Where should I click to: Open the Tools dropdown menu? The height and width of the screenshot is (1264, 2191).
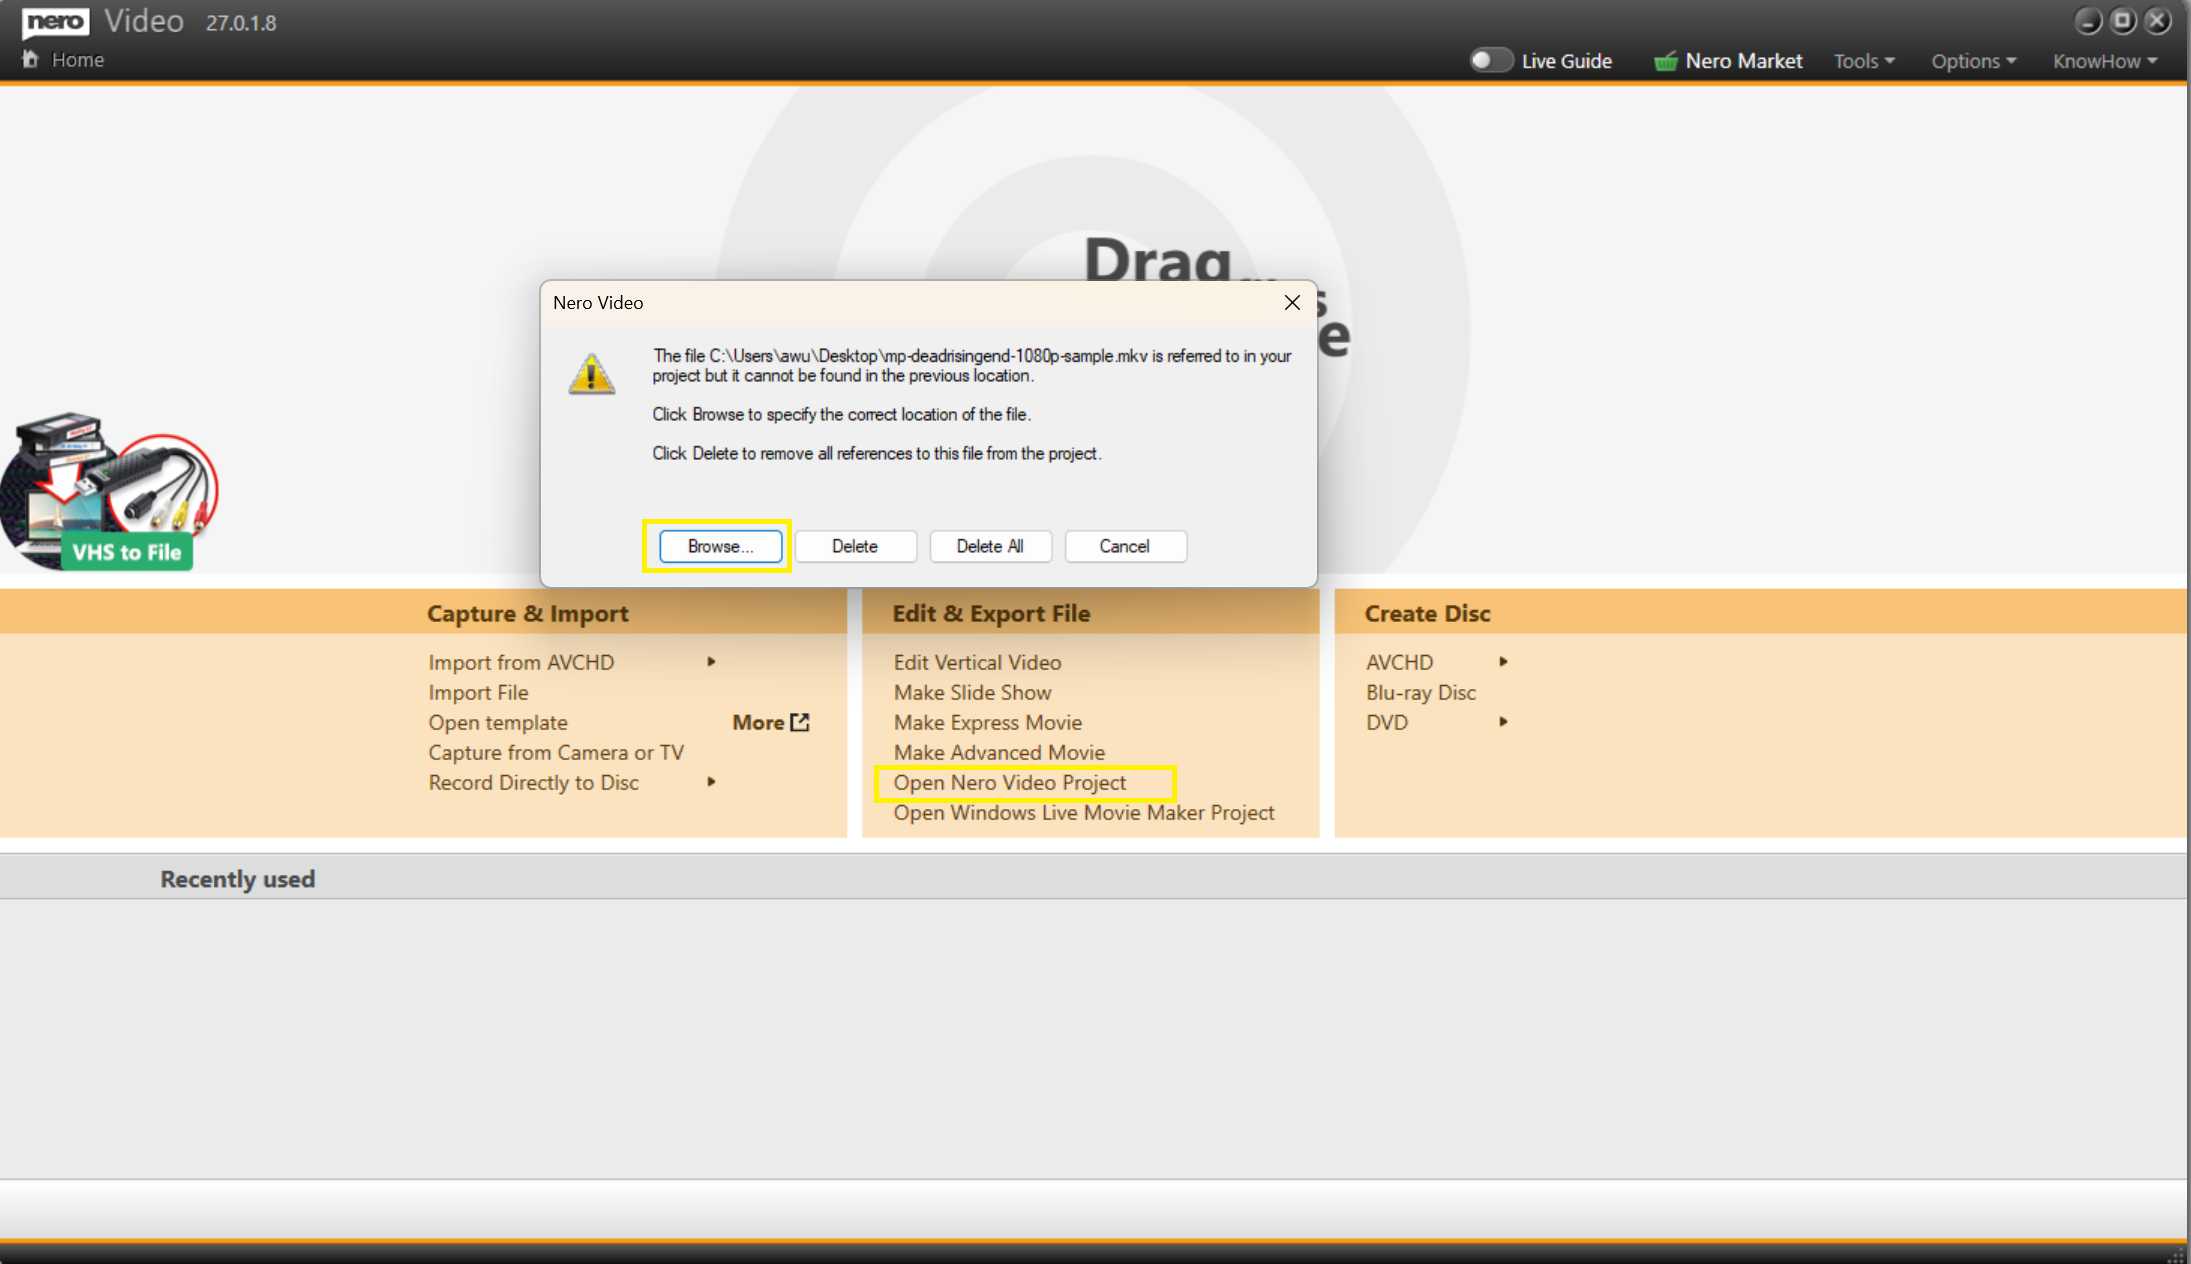point(1864,61)
